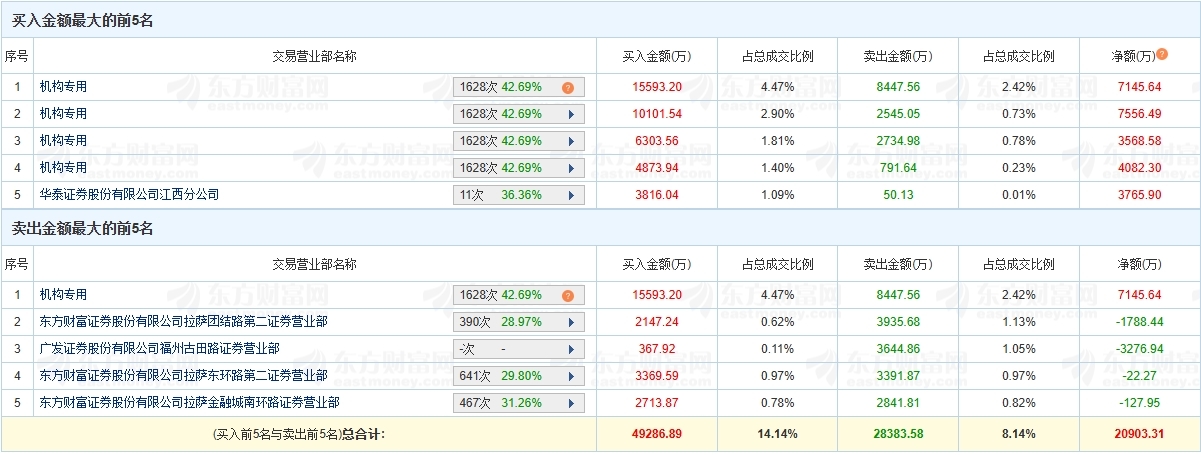Click the help icon beside the buy-table 净额(万) header
1201x455 pixels.
click(1162, 54)
